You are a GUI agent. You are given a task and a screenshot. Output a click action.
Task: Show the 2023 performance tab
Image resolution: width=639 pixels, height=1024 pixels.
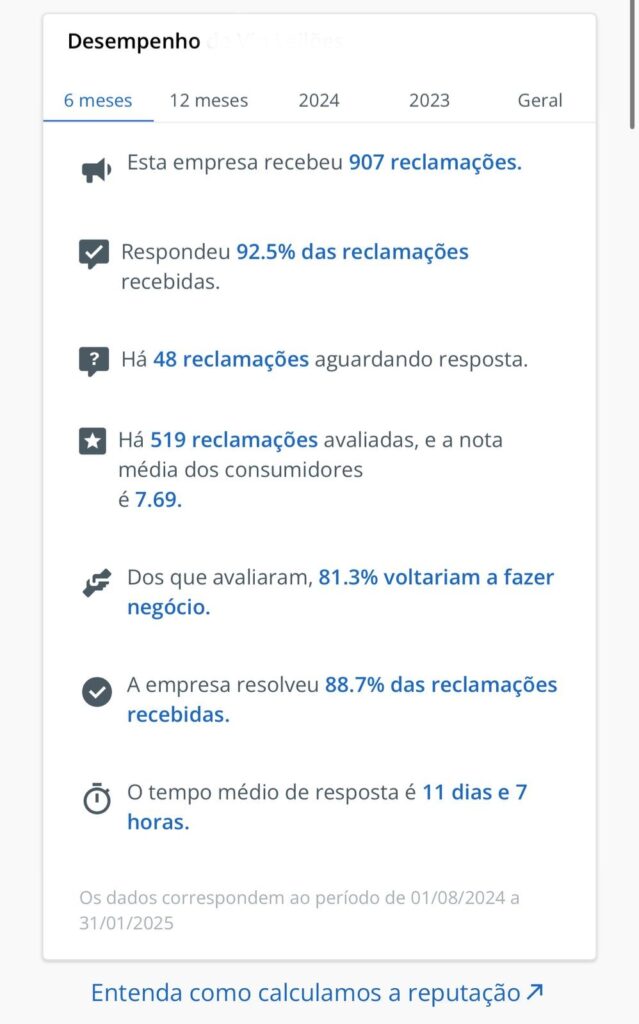point(429,100)
